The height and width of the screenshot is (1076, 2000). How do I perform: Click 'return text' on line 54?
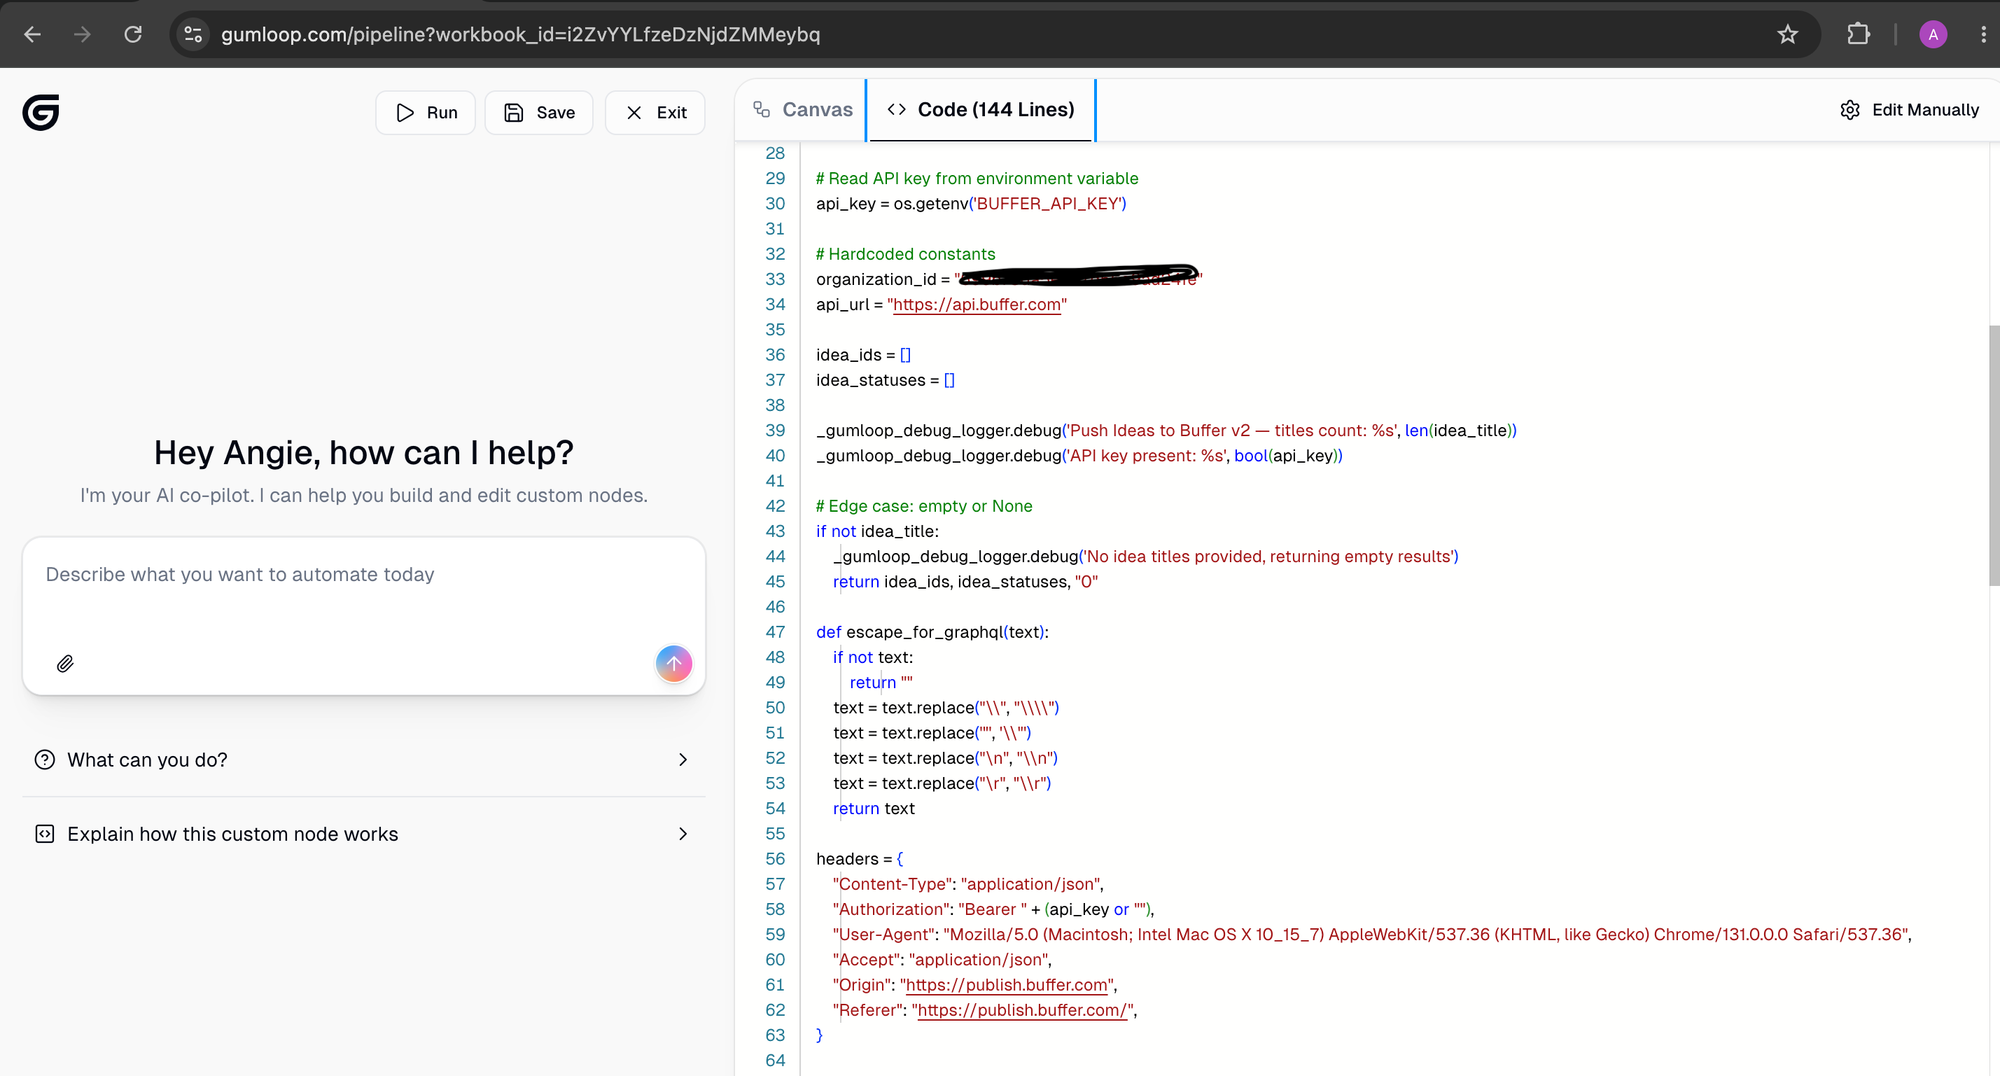pos(874,809)
